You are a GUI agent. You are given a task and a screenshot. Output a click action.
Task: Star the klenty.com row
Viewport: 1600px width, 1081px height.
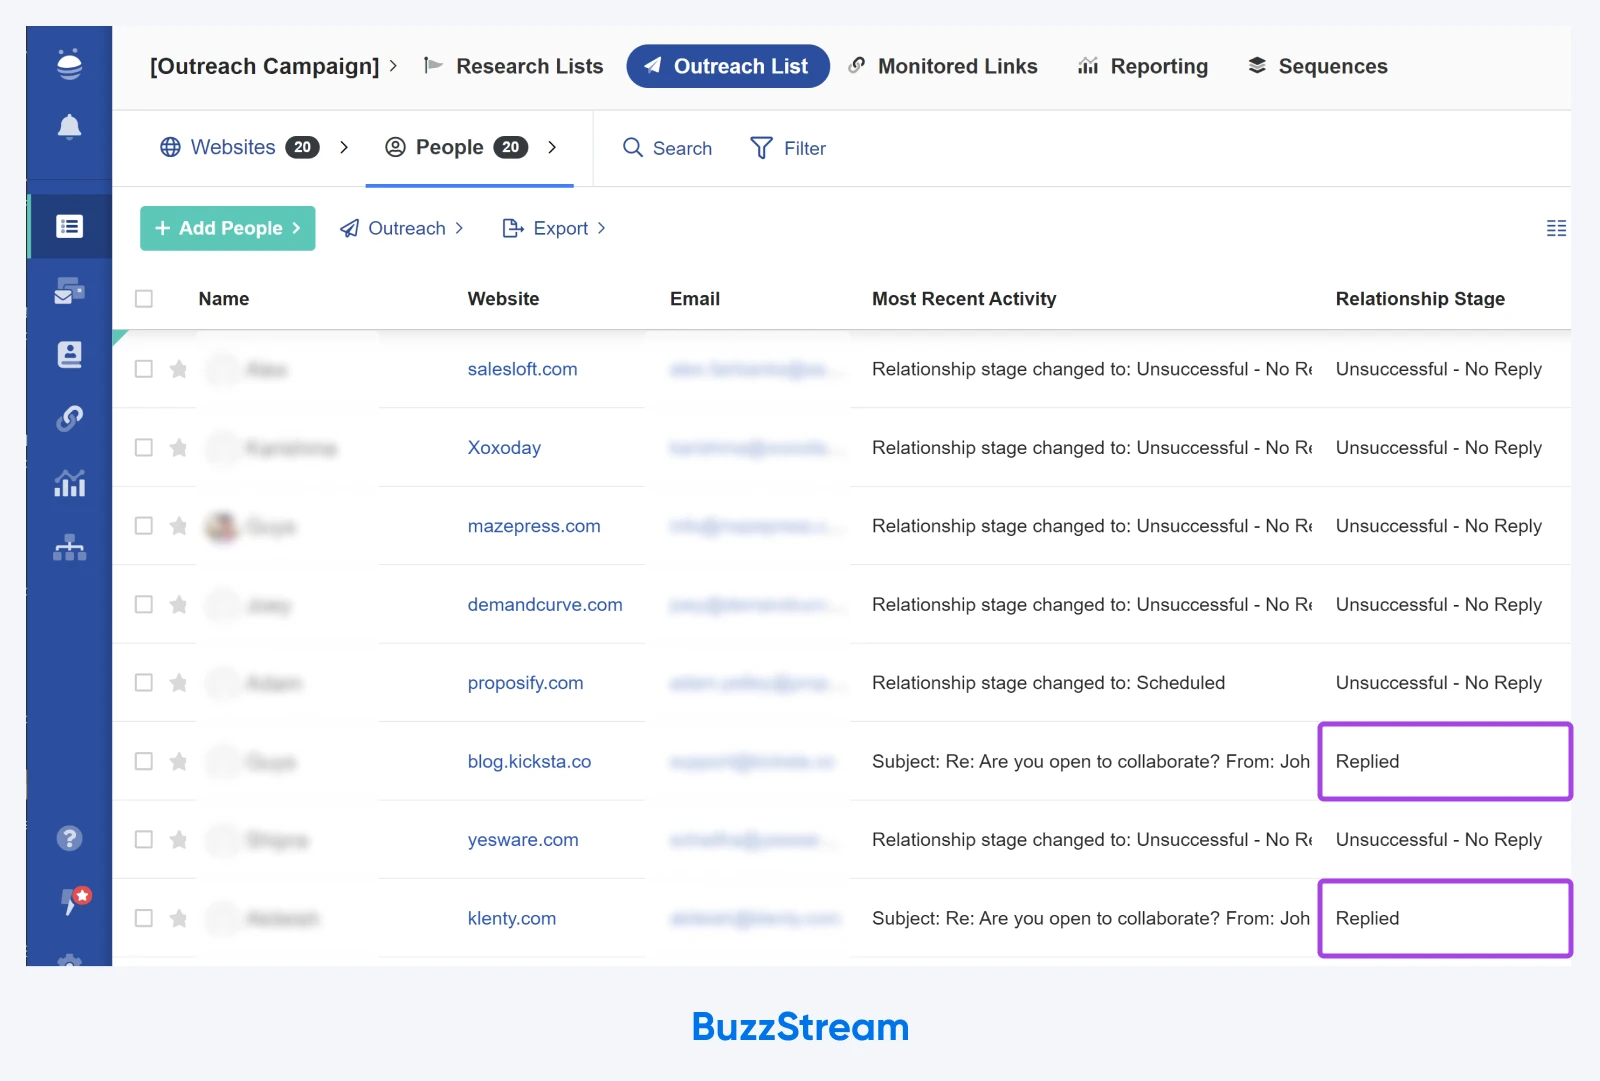[x=178, y=918]
